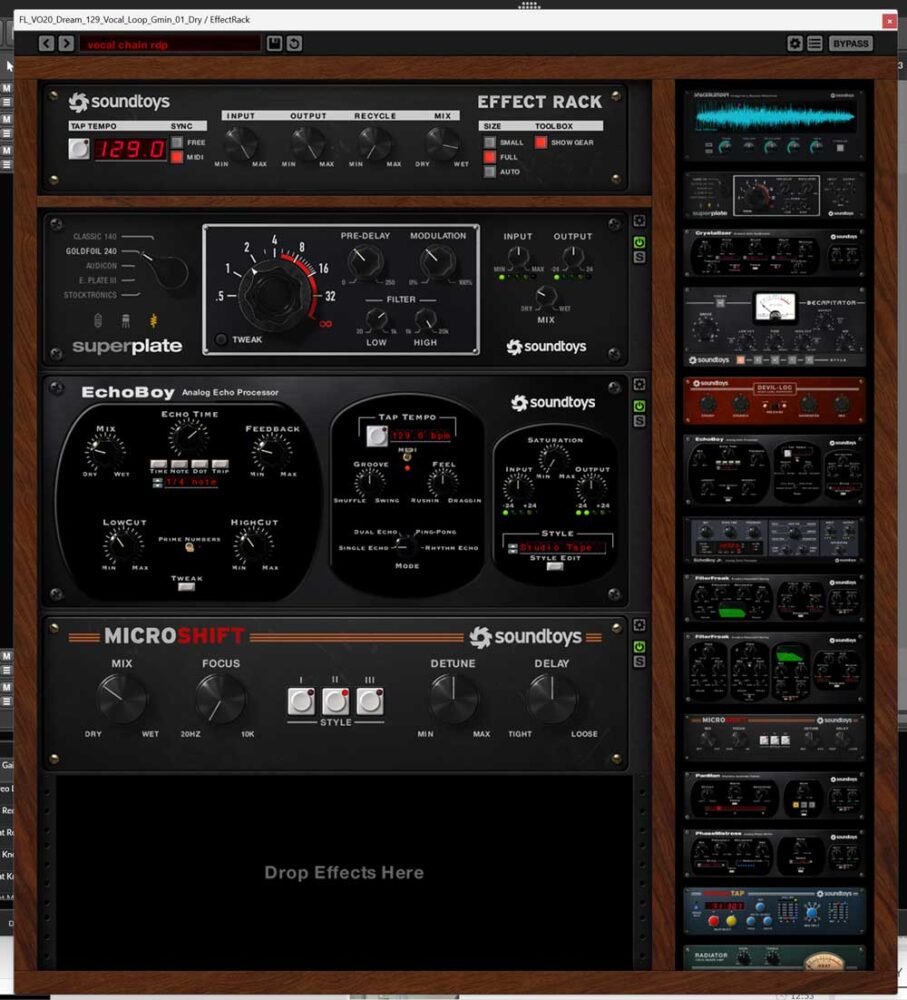This screenshot has width=907, height=1000.
Task: Click the revert preset circular arrow icon
Action: [294, 43]
